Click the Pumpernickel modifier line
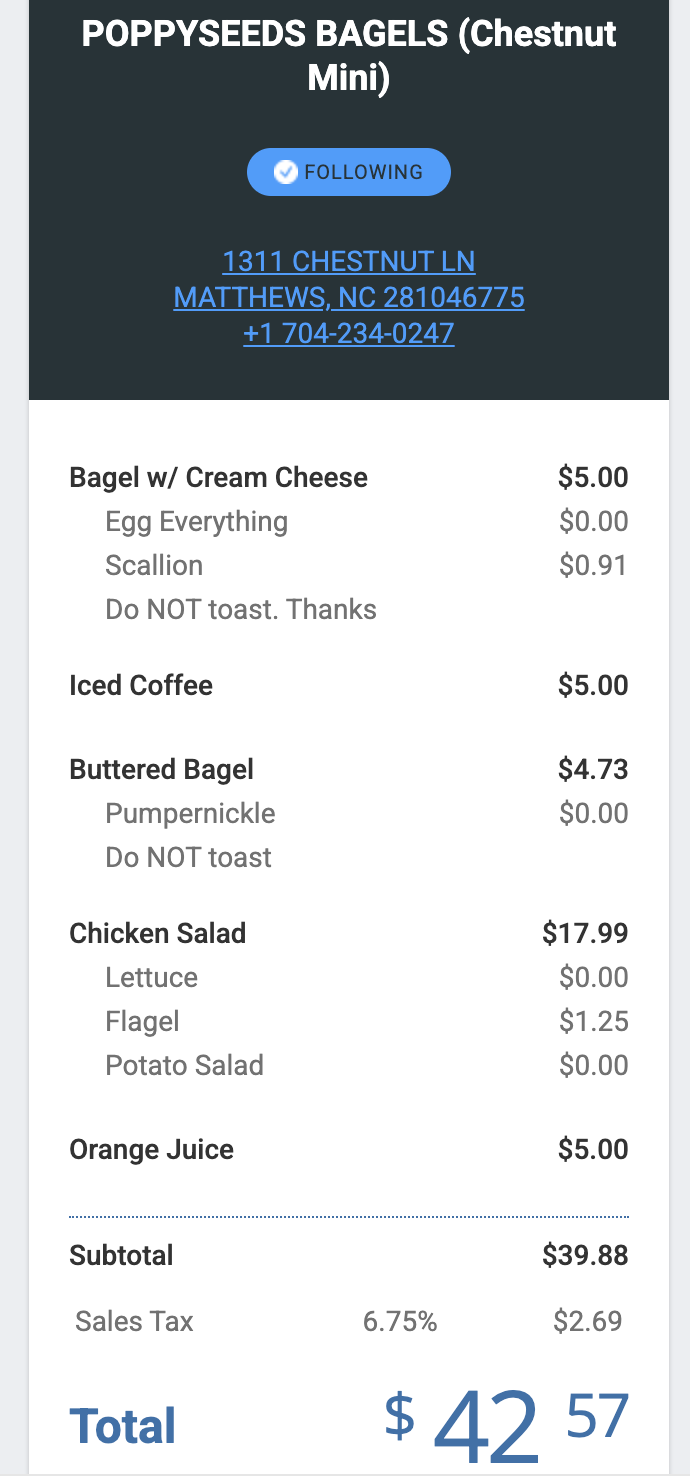 [190, 813]
